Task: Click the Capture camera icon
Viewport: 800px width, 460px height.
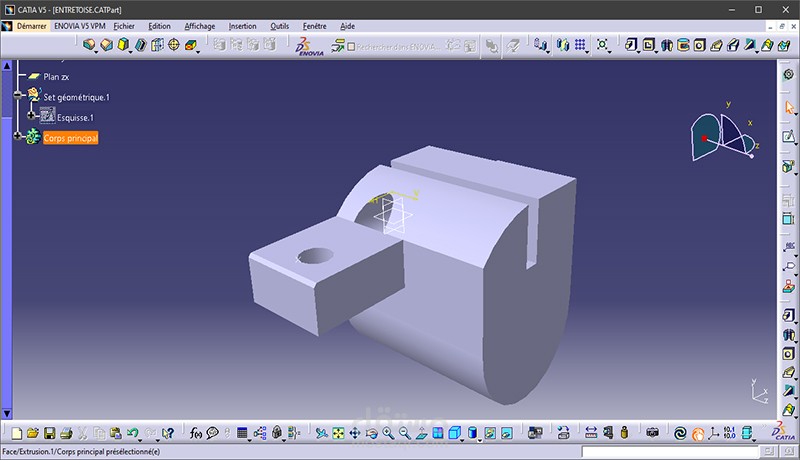Action: tap(652, 433)
